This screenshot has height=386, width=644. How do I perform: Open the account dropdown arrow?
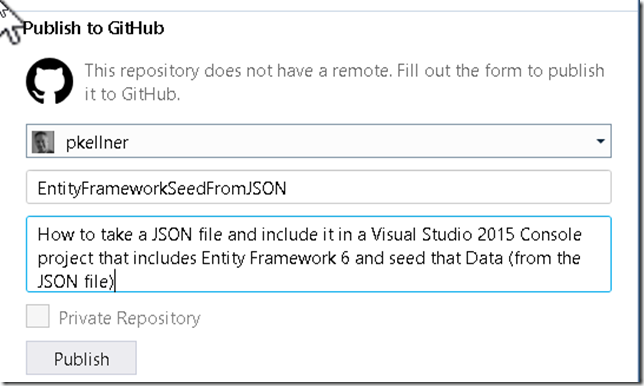point(600,141)
